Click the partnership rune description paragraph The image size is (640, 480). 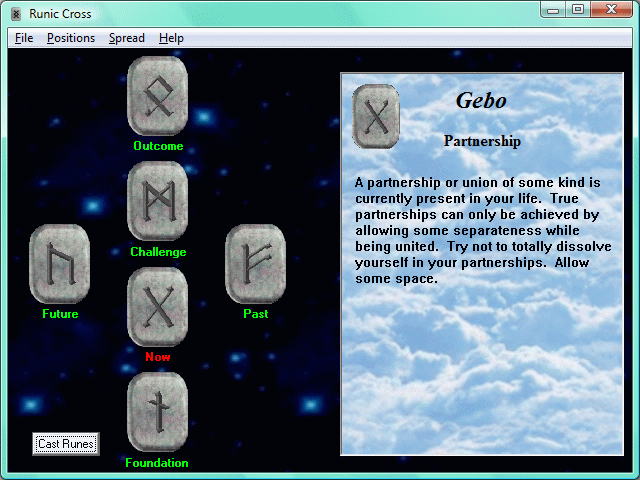pos(483,230)
